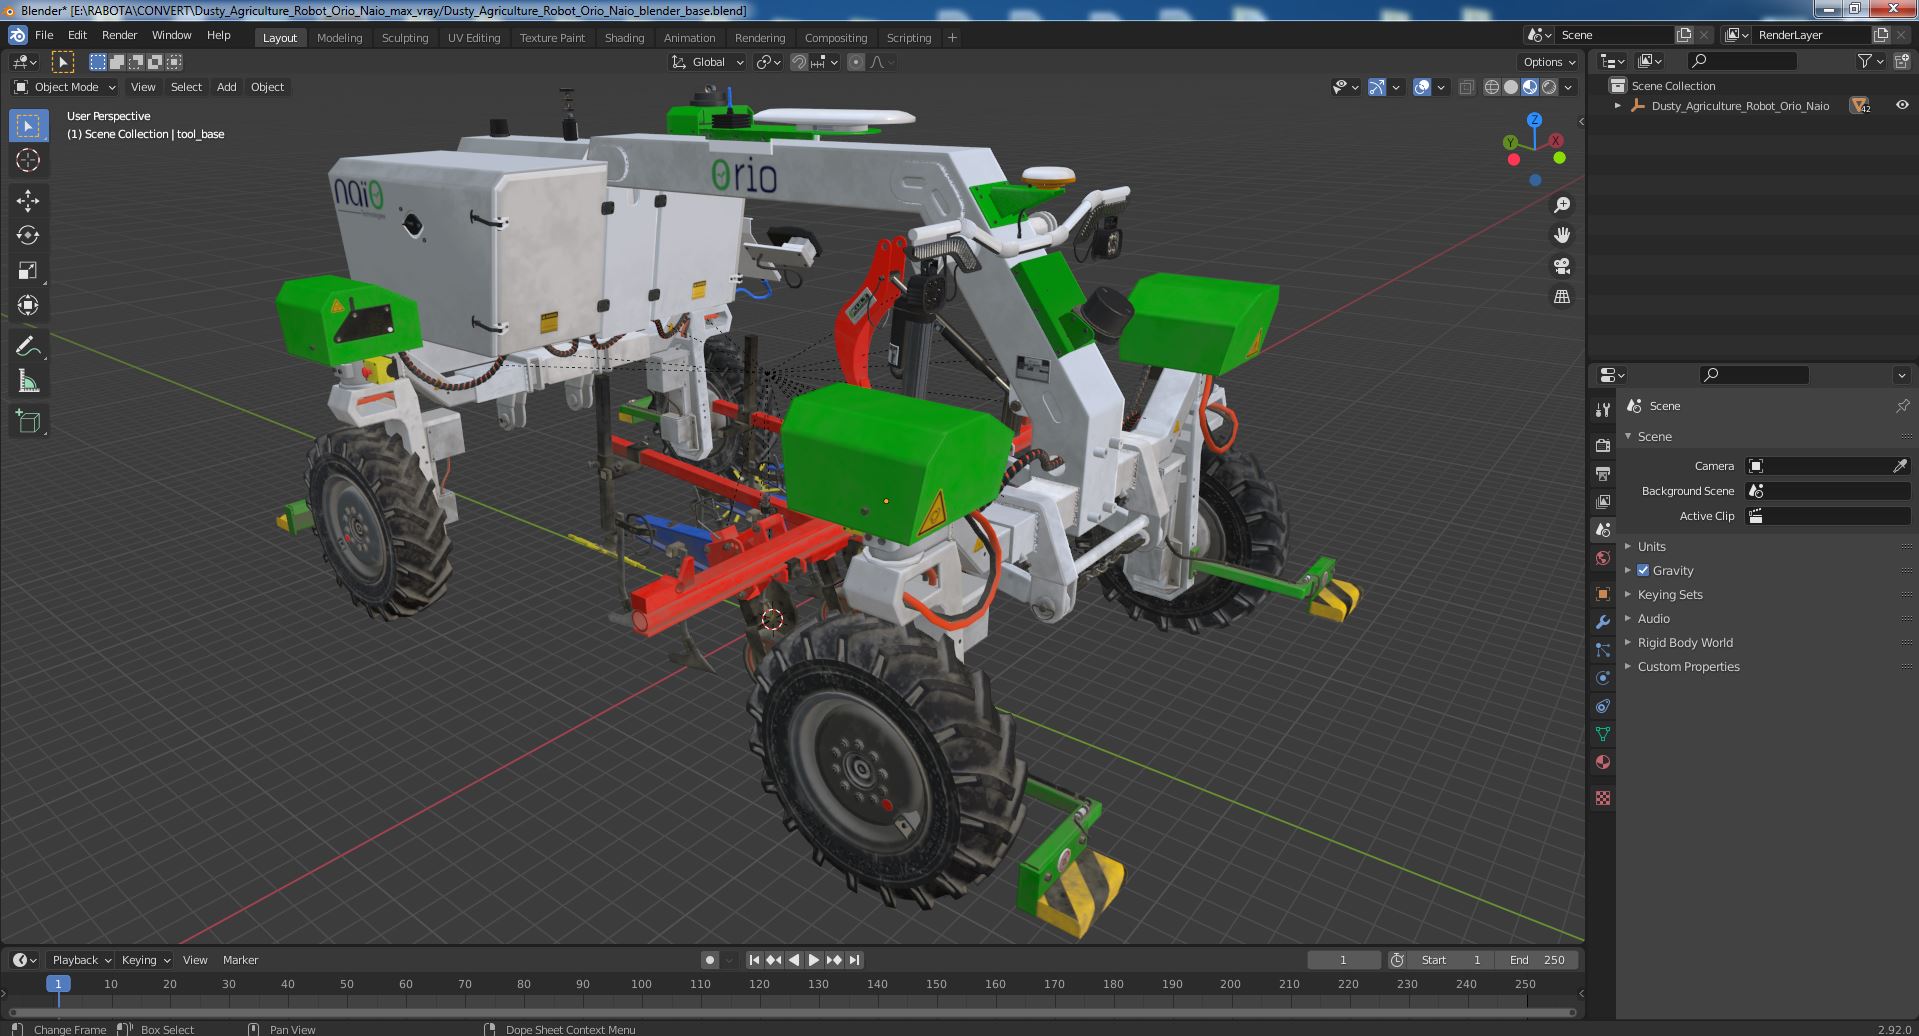
Task: Open the Output properties tab
Action: 1603,473
